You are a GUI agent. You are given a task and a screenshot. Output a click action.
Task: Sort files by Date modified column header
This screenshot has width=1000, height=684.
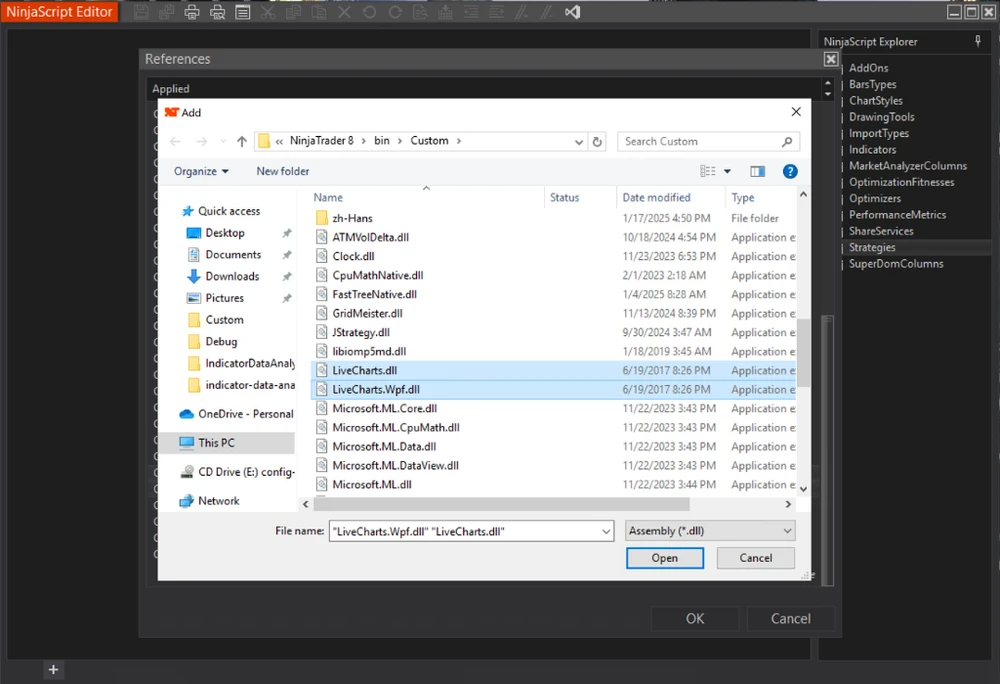click(656, 198)
